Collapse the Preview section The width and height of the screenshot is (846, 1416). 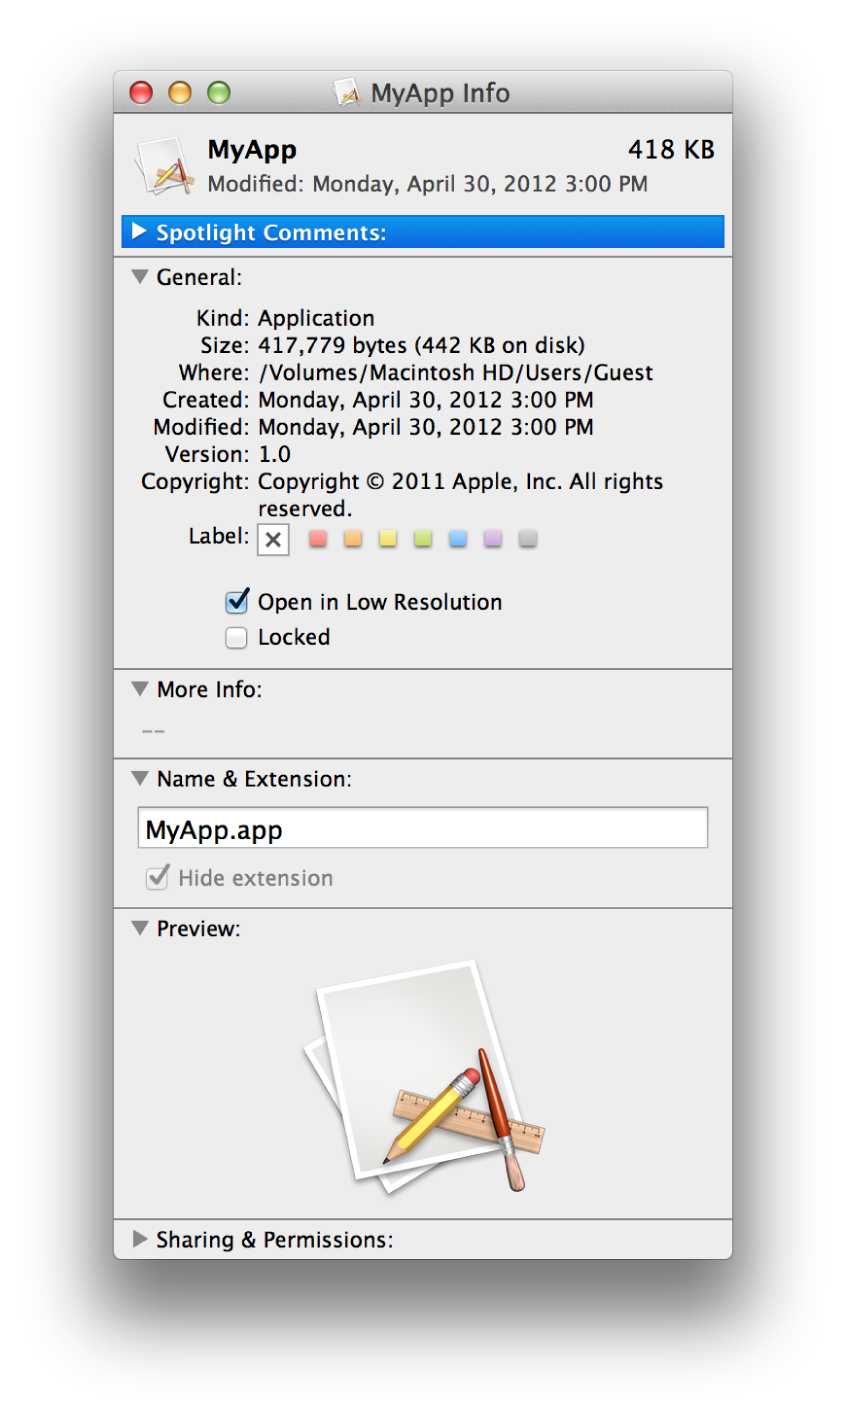pyautogui.click(x=140, y=929)
